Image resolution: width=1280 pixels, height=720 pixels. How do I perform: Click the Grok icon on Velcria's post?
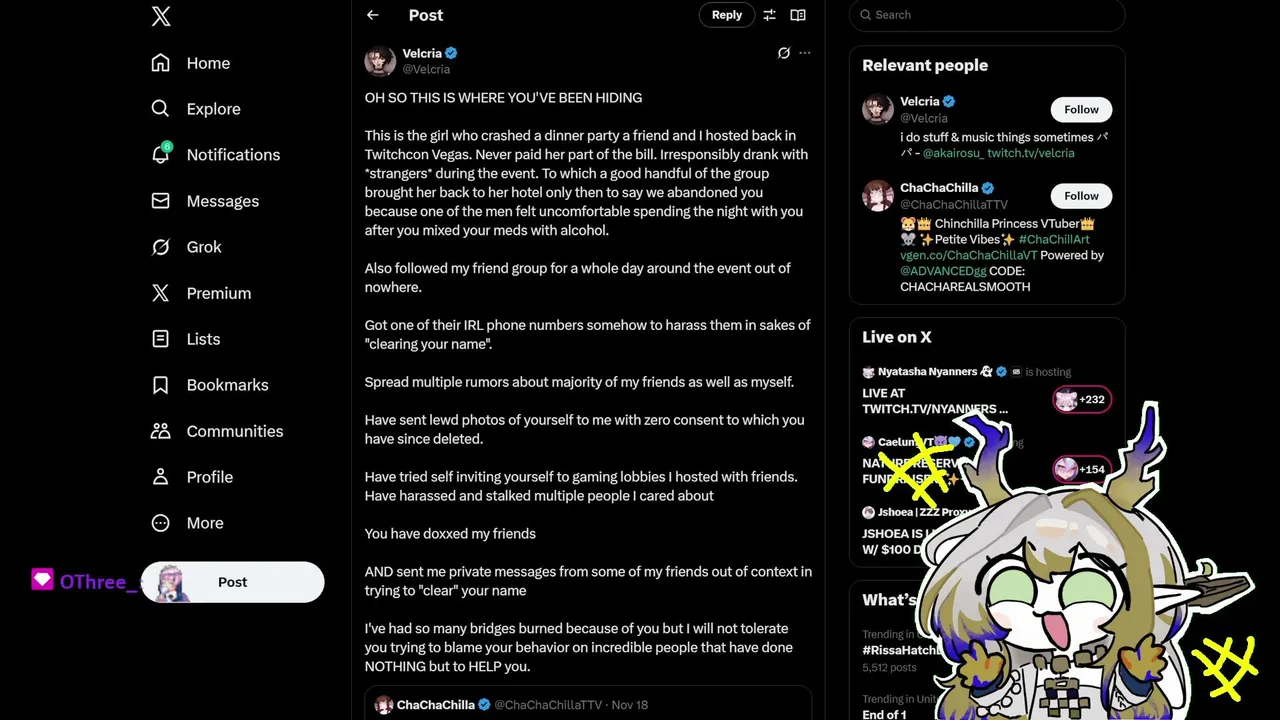point(784,53)
